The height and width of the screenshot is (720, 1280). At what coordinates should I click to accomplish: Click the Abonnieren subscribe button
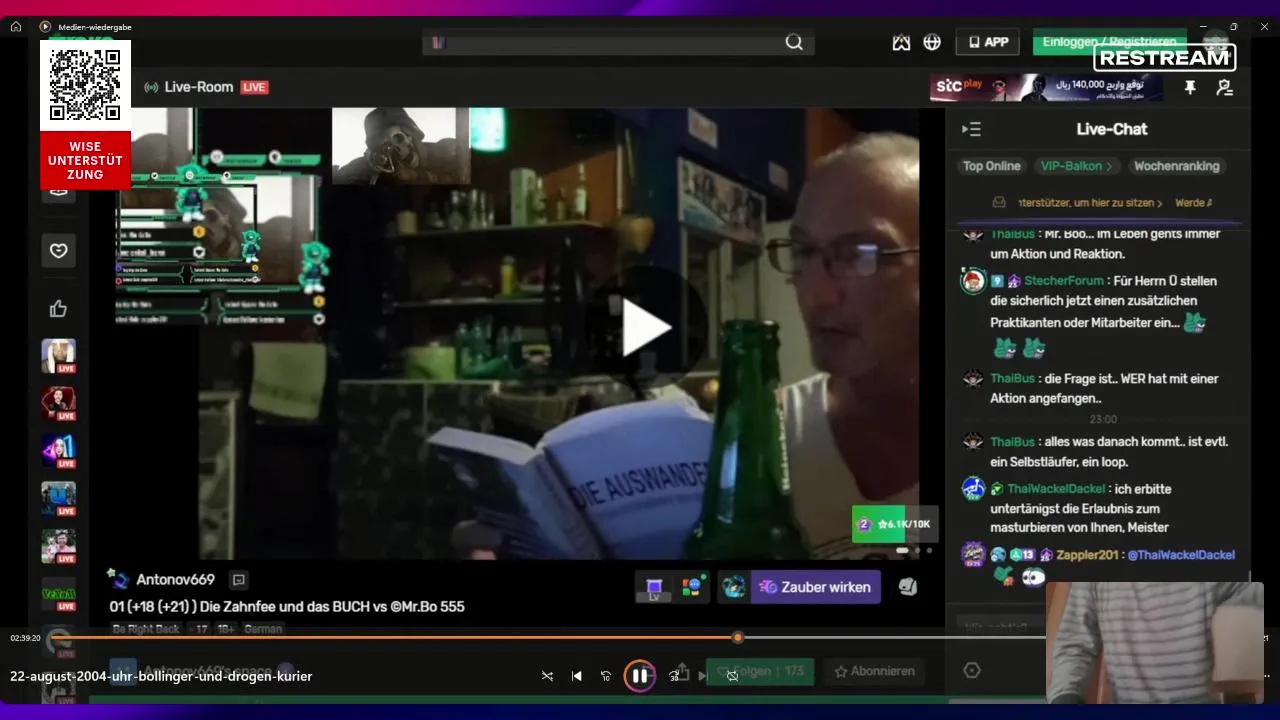874,671
